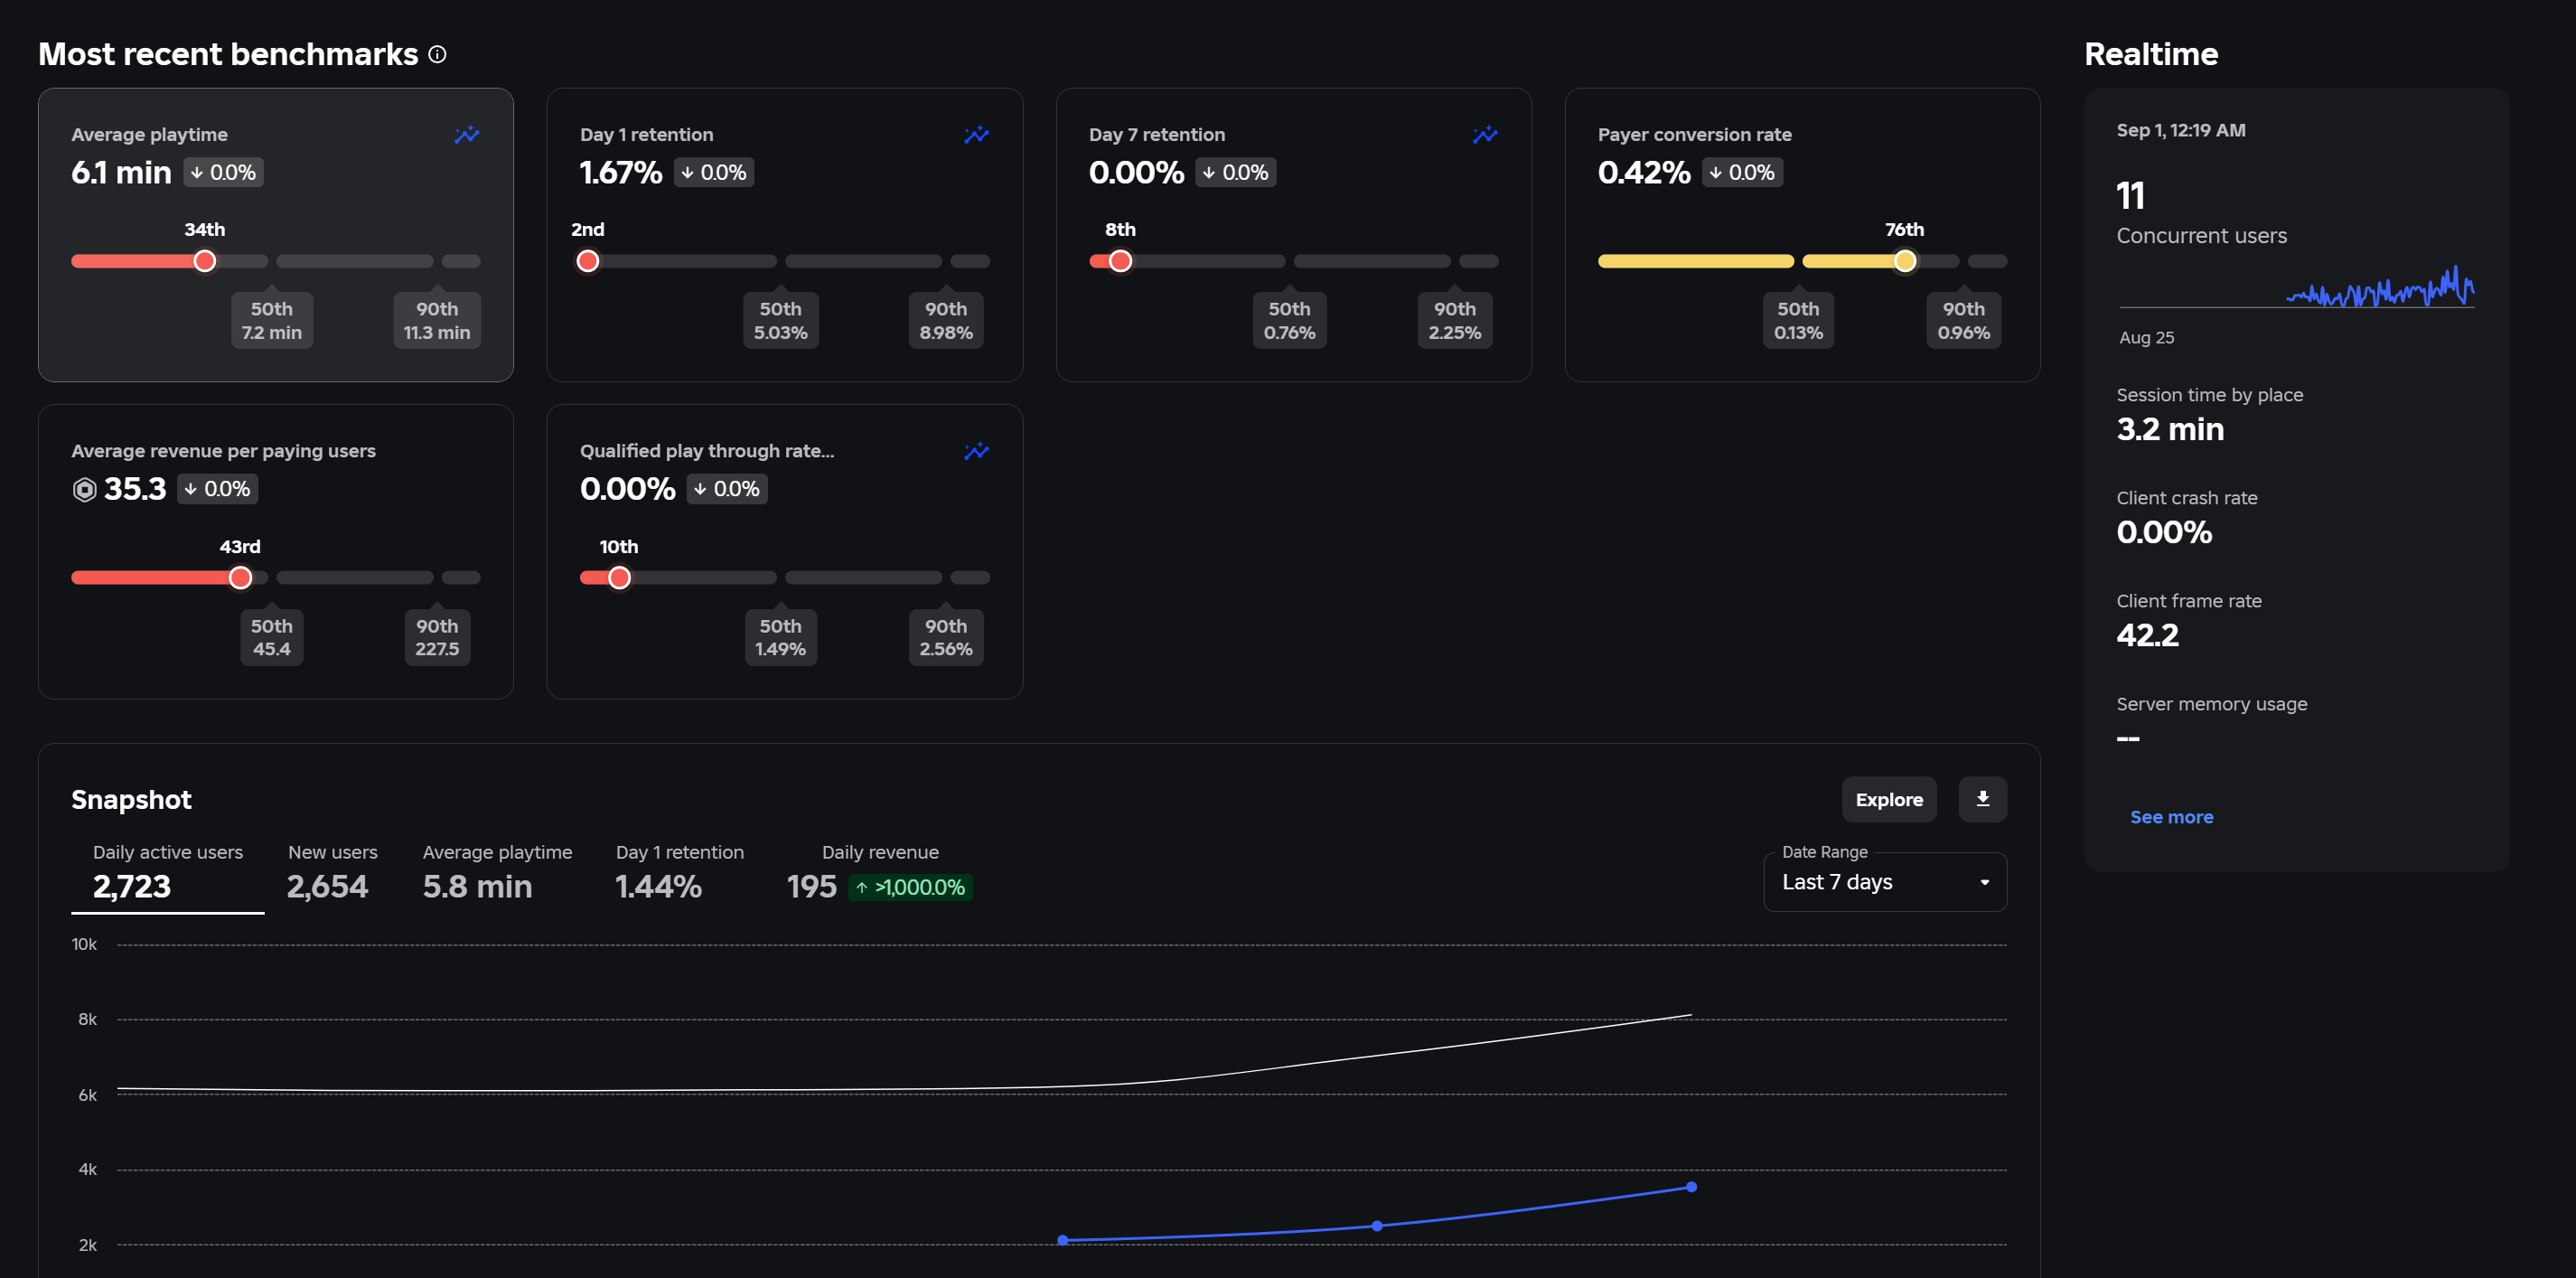Open Average playtime trend chart icon
This screenshot has width=2576, height=1278.
pyautogui.click(x=467, y=134)
